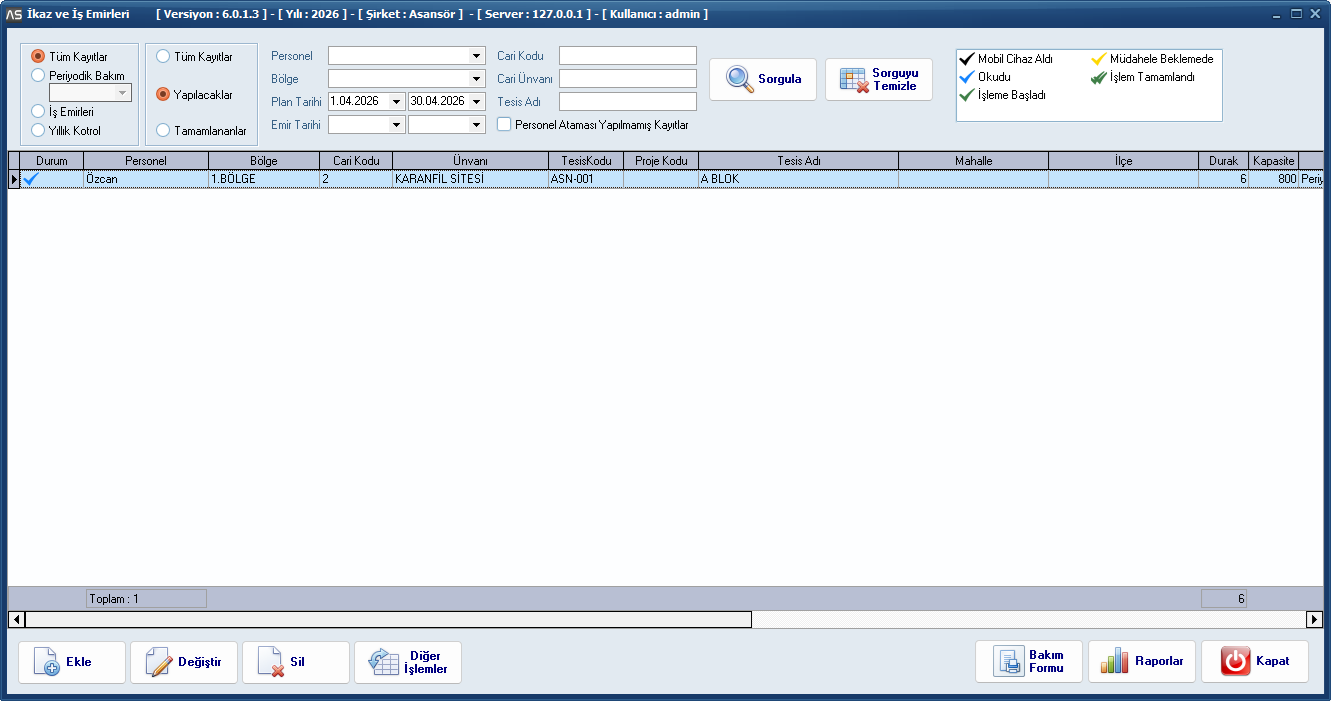Open the Plan Tarihi start date picker
This screenshot has width=1331, height=701.
397,102
